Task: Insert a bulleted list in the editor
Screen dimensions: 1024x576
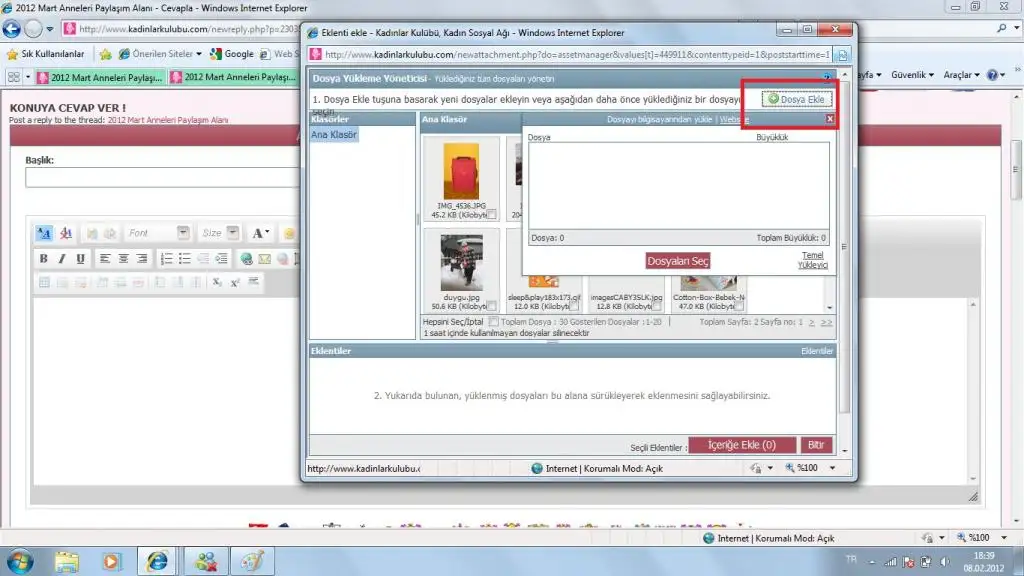Action: click(185, 259)
